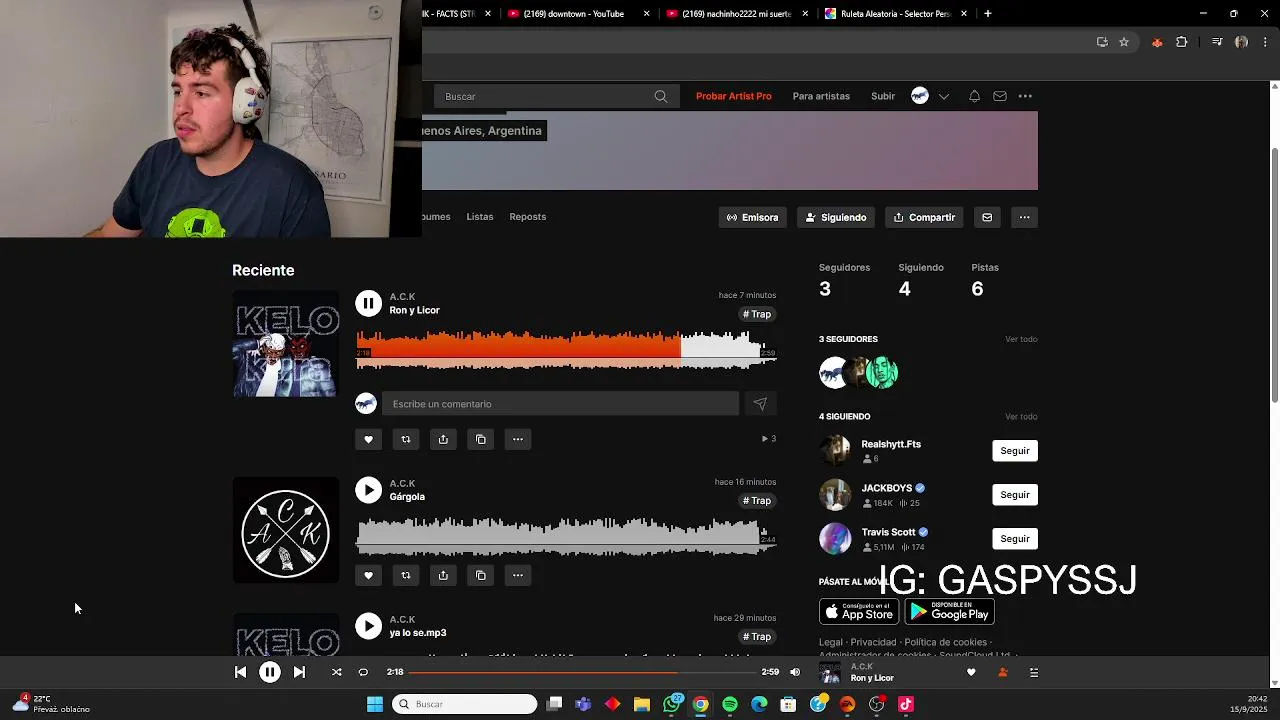
Task: Open Para artistas menu
Action: coord(821,96)
